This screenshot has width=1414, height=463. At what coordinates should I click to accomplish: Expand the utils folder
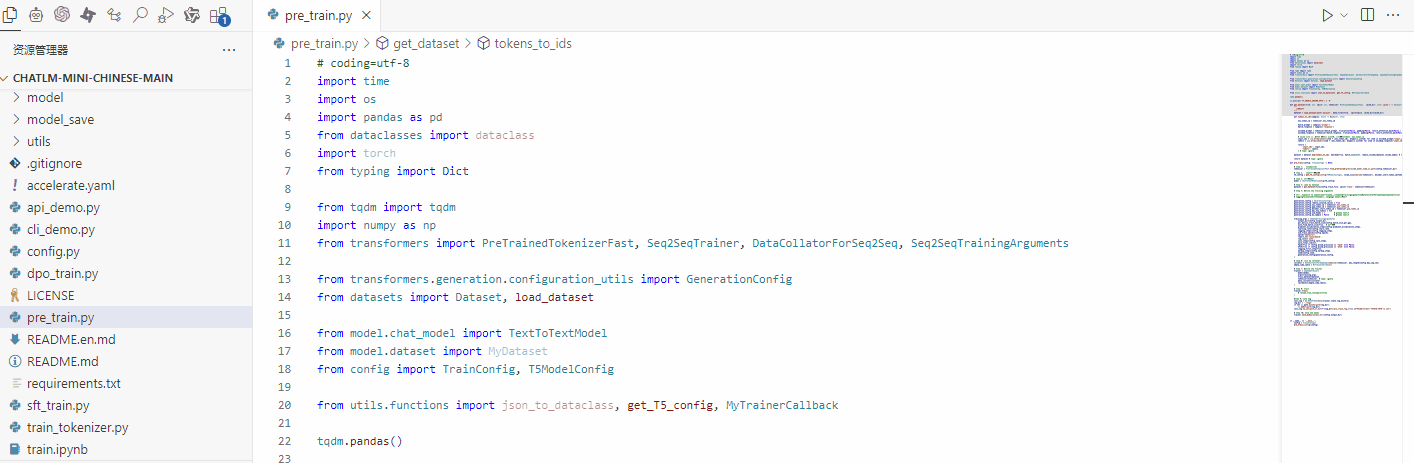(39, 141)
